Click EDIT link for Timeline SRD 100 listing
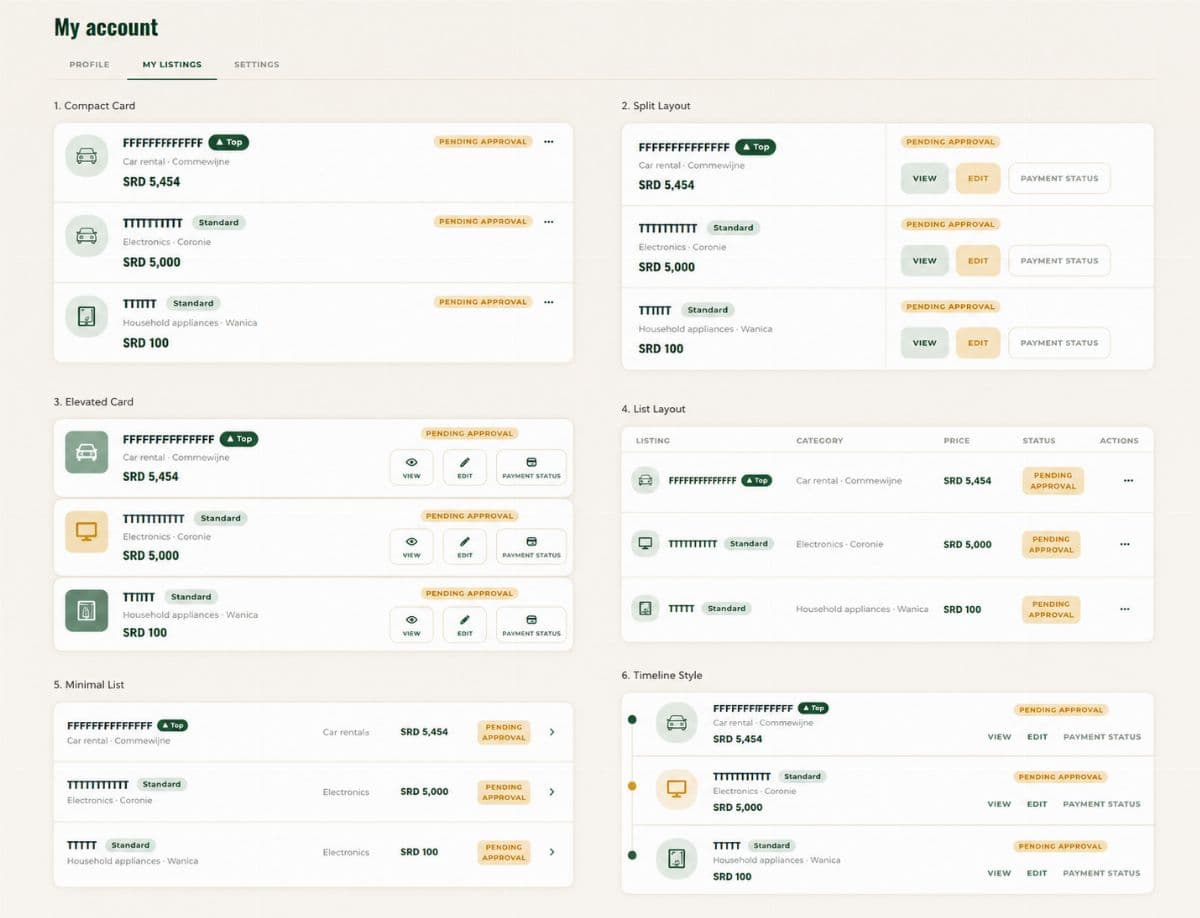 point(1037,873)
